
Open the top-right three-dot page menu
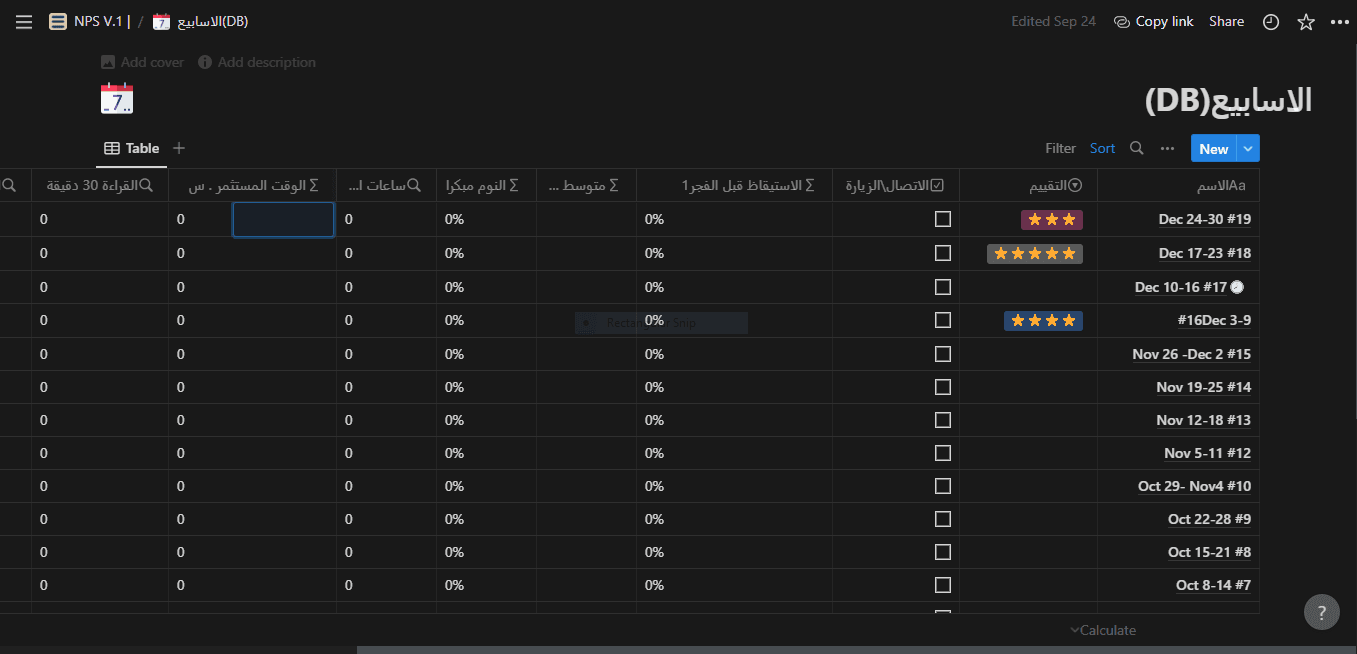(1340, 22)
